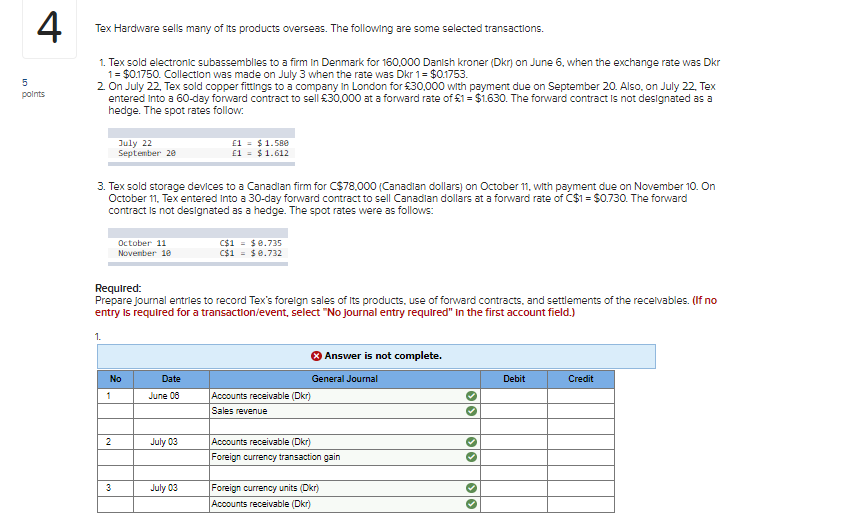The height and width of the screenshot is (521, 851).
Task: Click the General Journal column header
Action: (345, 379)
